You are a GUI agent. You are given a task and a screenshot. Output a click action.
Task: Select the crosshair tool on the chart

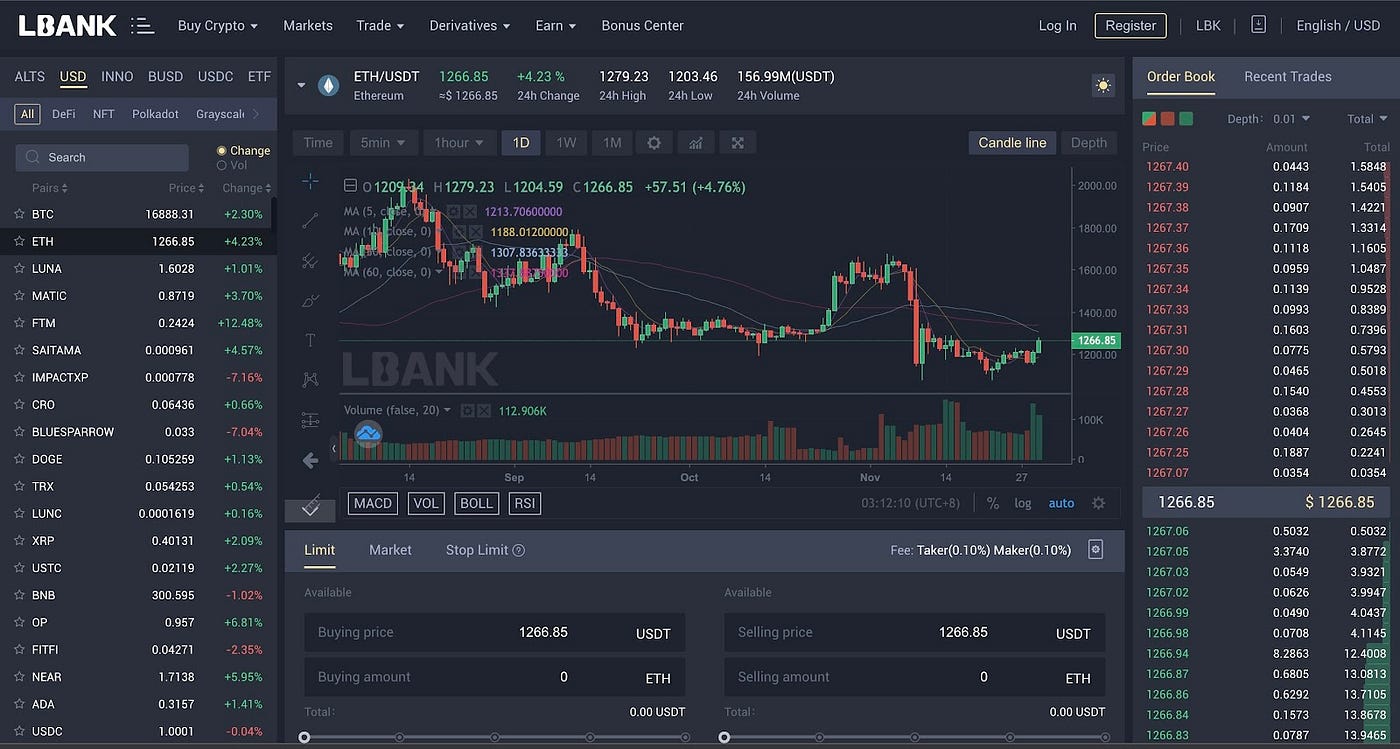point(310,181)
